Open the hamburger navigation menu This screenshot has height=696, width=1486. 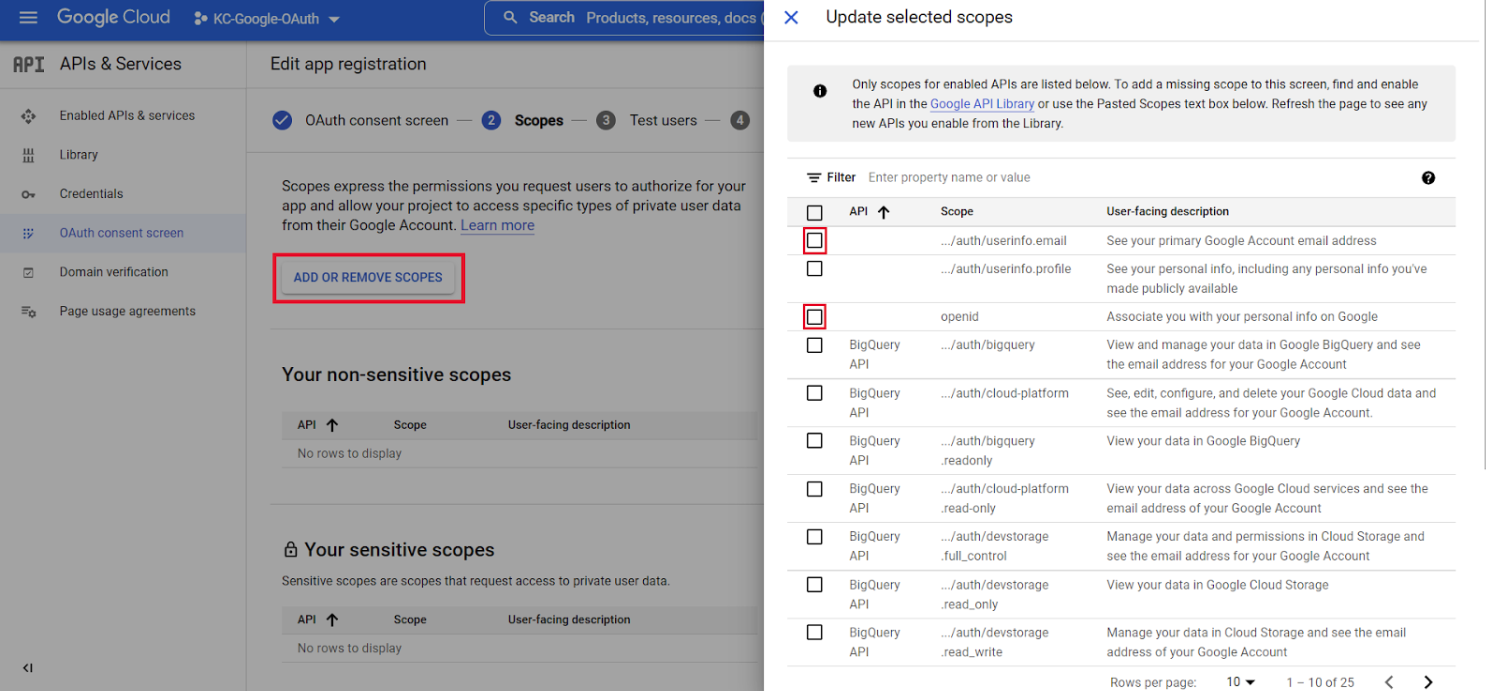(x=28, y=18)
